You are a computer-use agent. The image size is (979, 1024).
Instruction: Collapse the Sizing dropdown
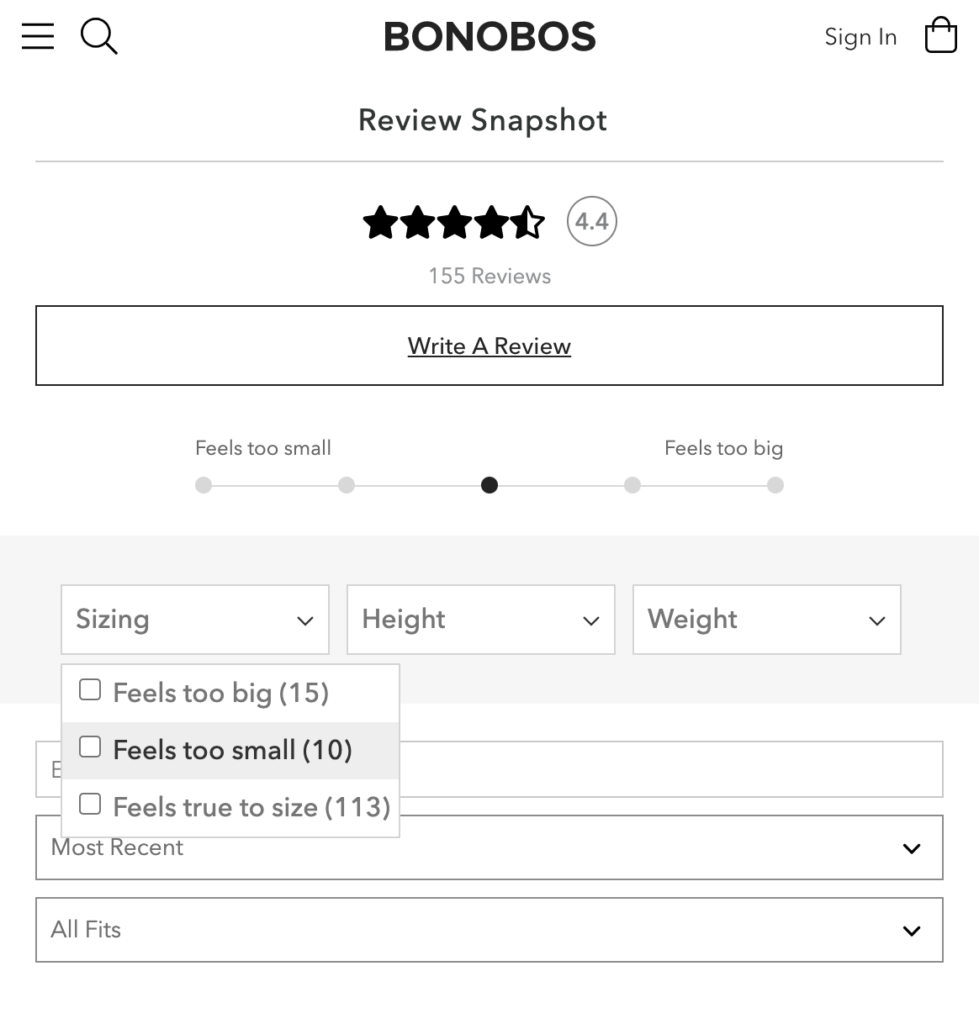pyautogui.click(x=195, y=620)
